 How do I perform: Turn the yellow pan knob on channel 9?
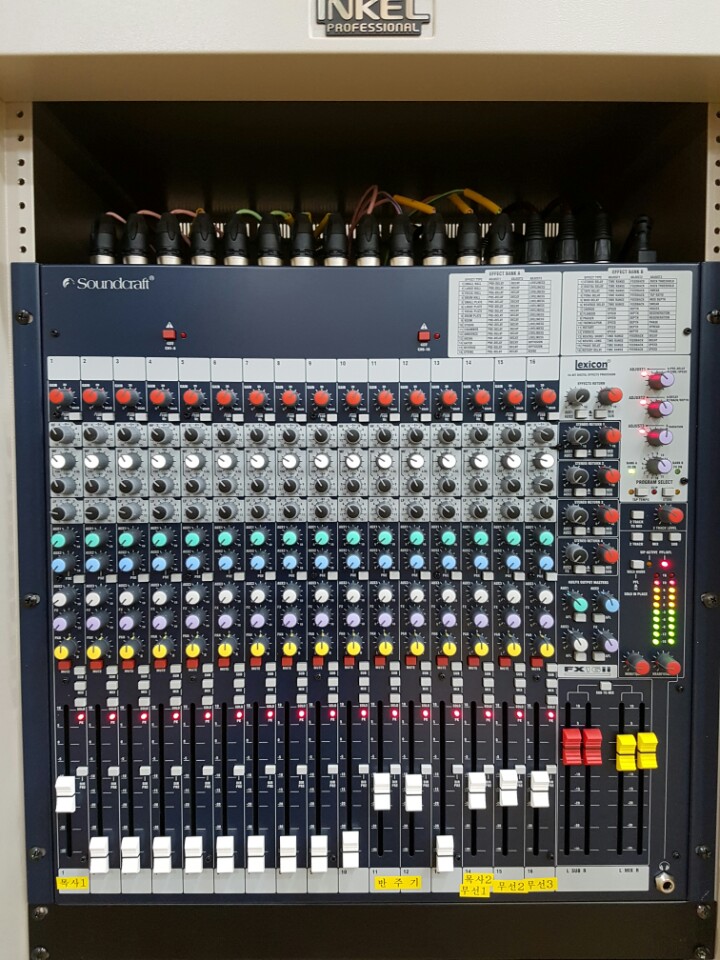click(x=321, y=648)
